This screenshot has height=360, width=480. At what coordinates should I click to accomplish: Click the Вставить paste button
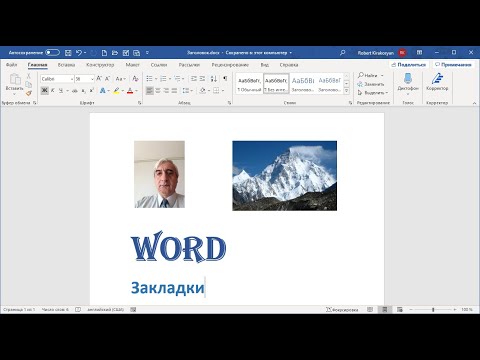pyautogui.click(x=14, y=83)
